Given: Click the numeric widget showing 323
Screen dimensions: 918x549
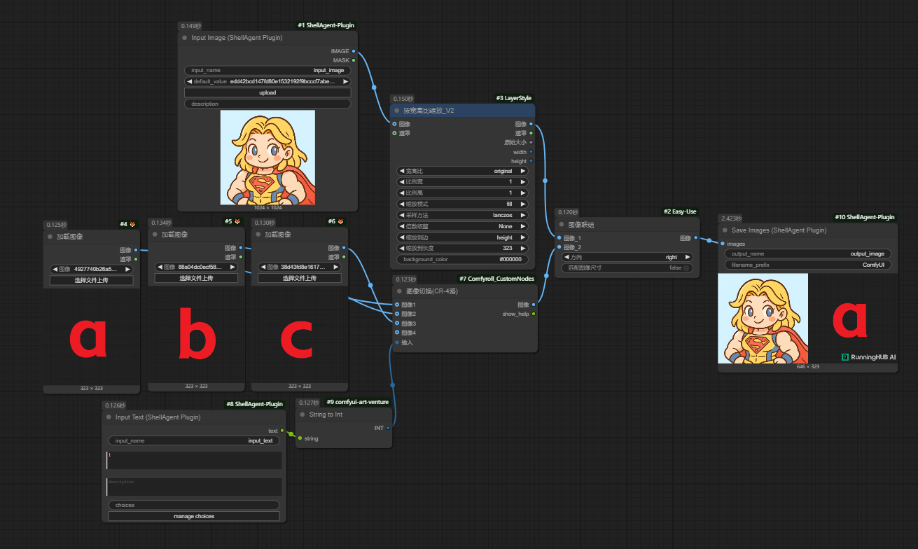Looking at the screenshot, I should [x=463, y=248].
